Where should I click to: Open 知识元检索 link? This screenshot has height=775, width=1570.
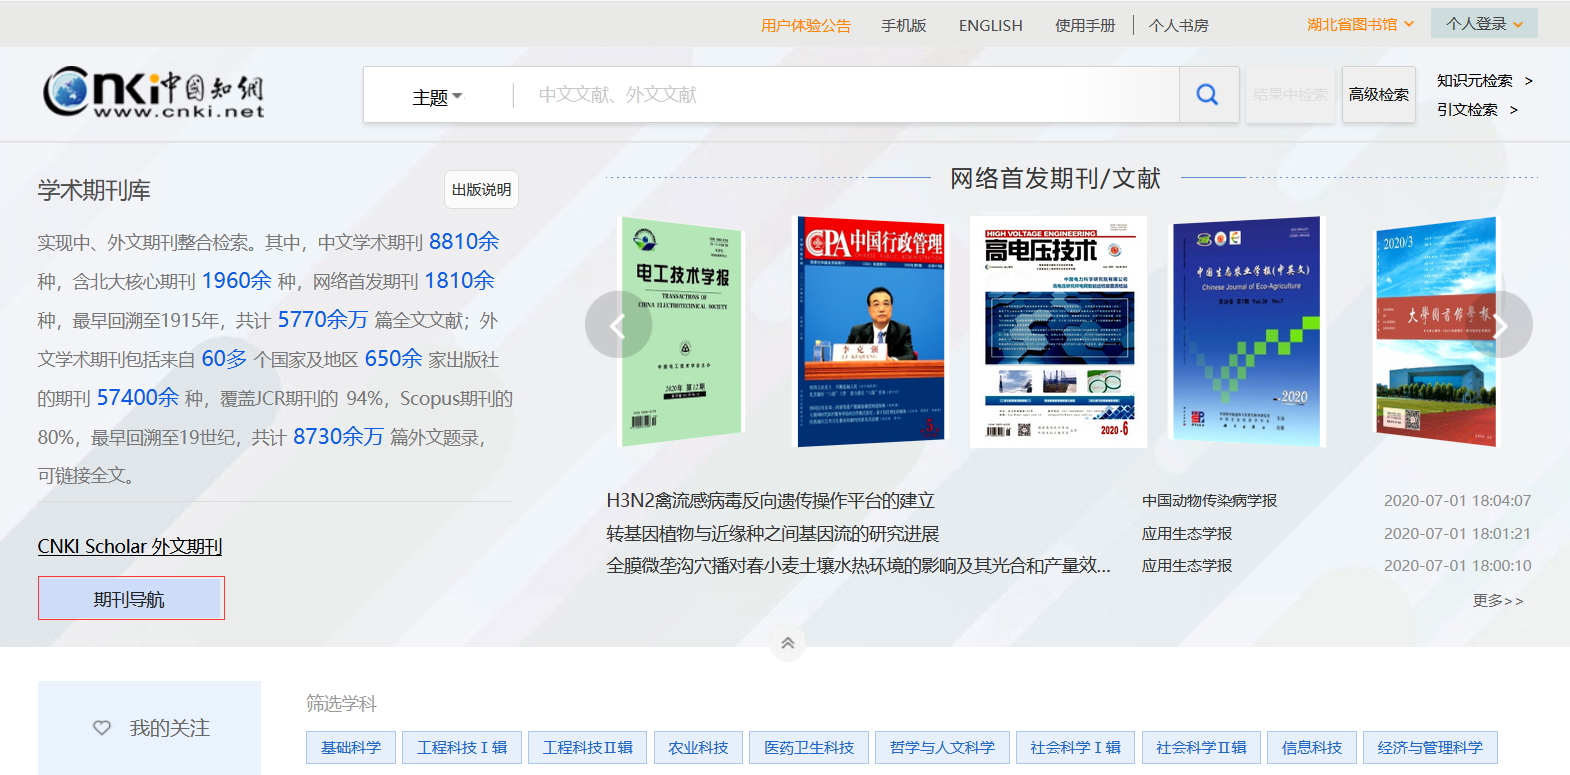tap(1484, 81)
